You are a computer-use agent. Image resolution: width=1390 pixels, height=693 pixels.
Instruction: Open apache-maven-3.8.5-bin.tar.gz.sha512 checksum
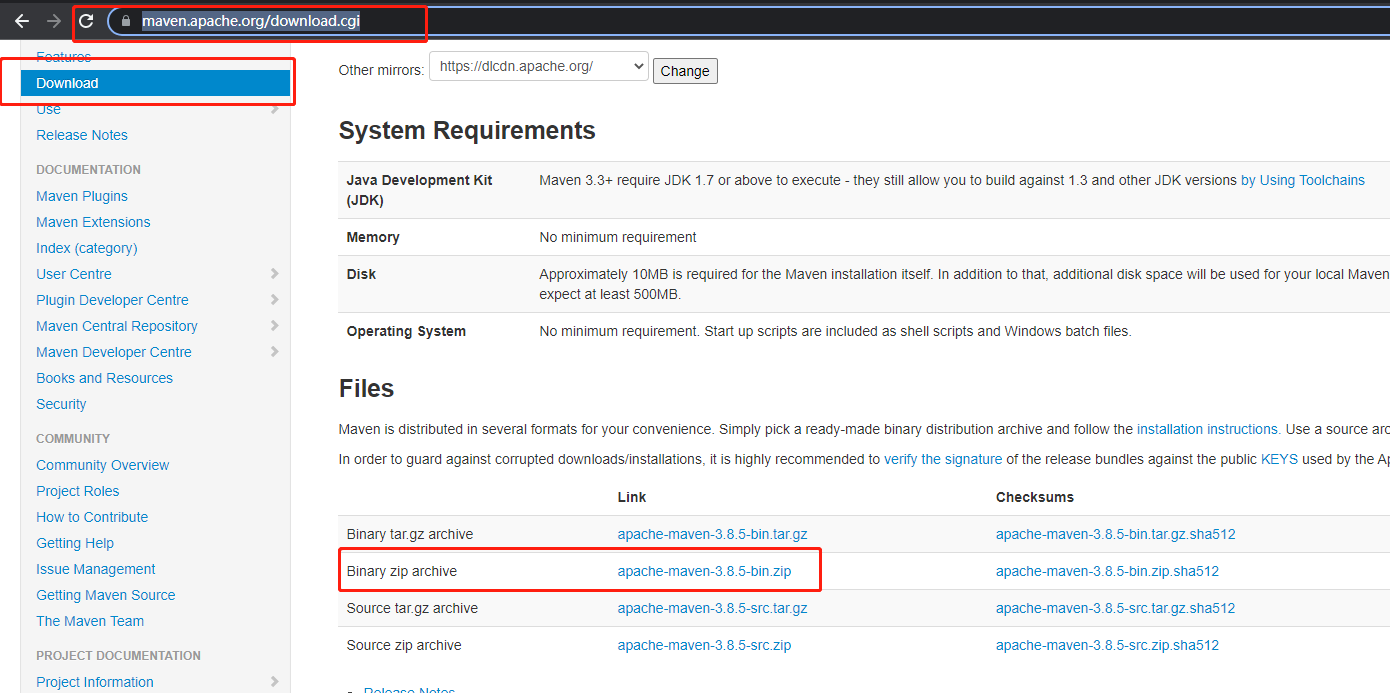click(1116, 534)
